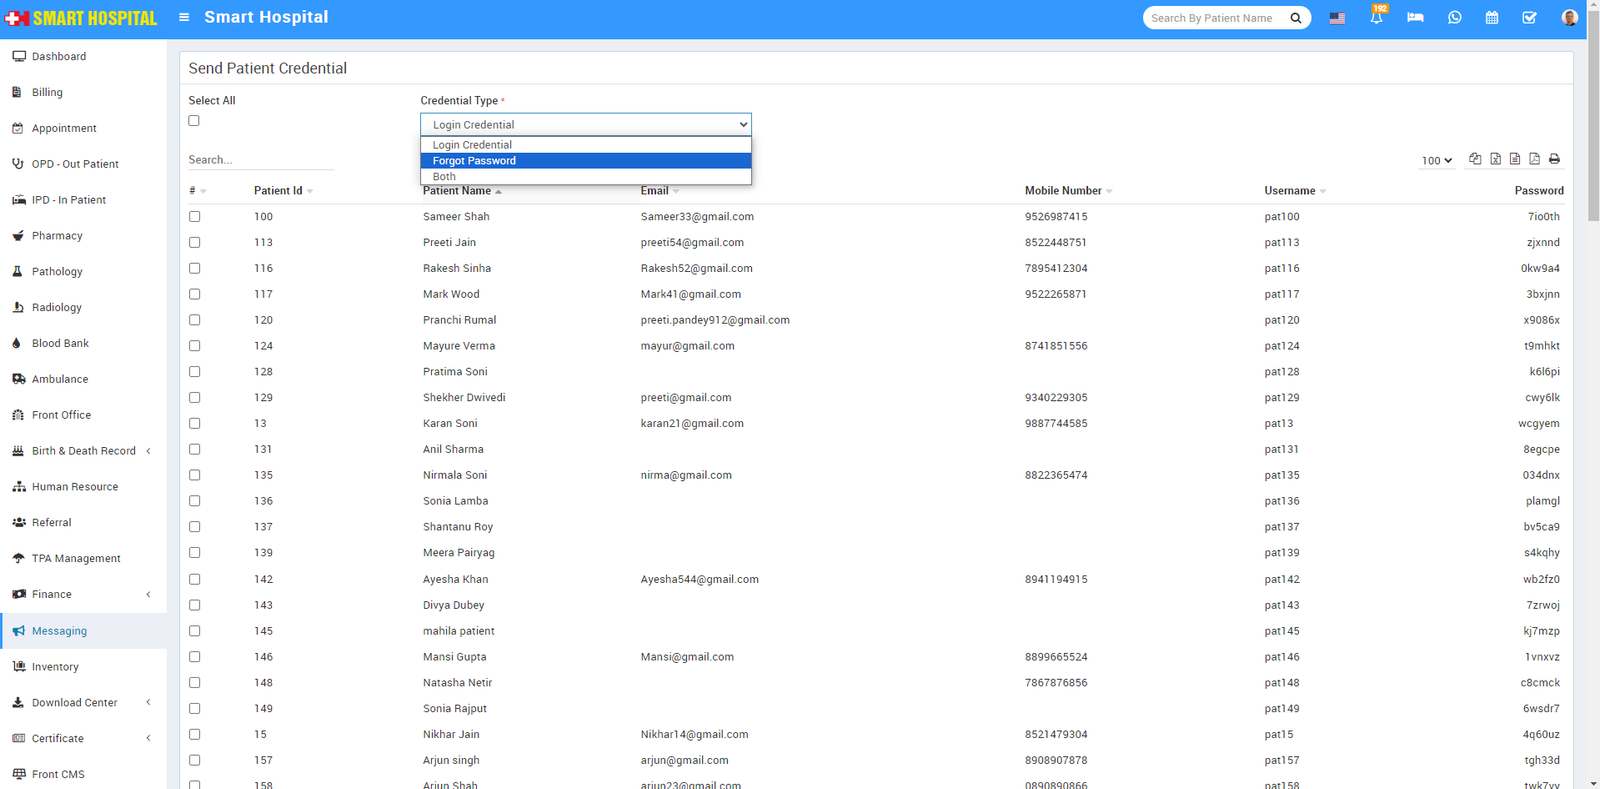Click the bed status icon
This screenshot has height=789, width=1600.
point(1415,18)
